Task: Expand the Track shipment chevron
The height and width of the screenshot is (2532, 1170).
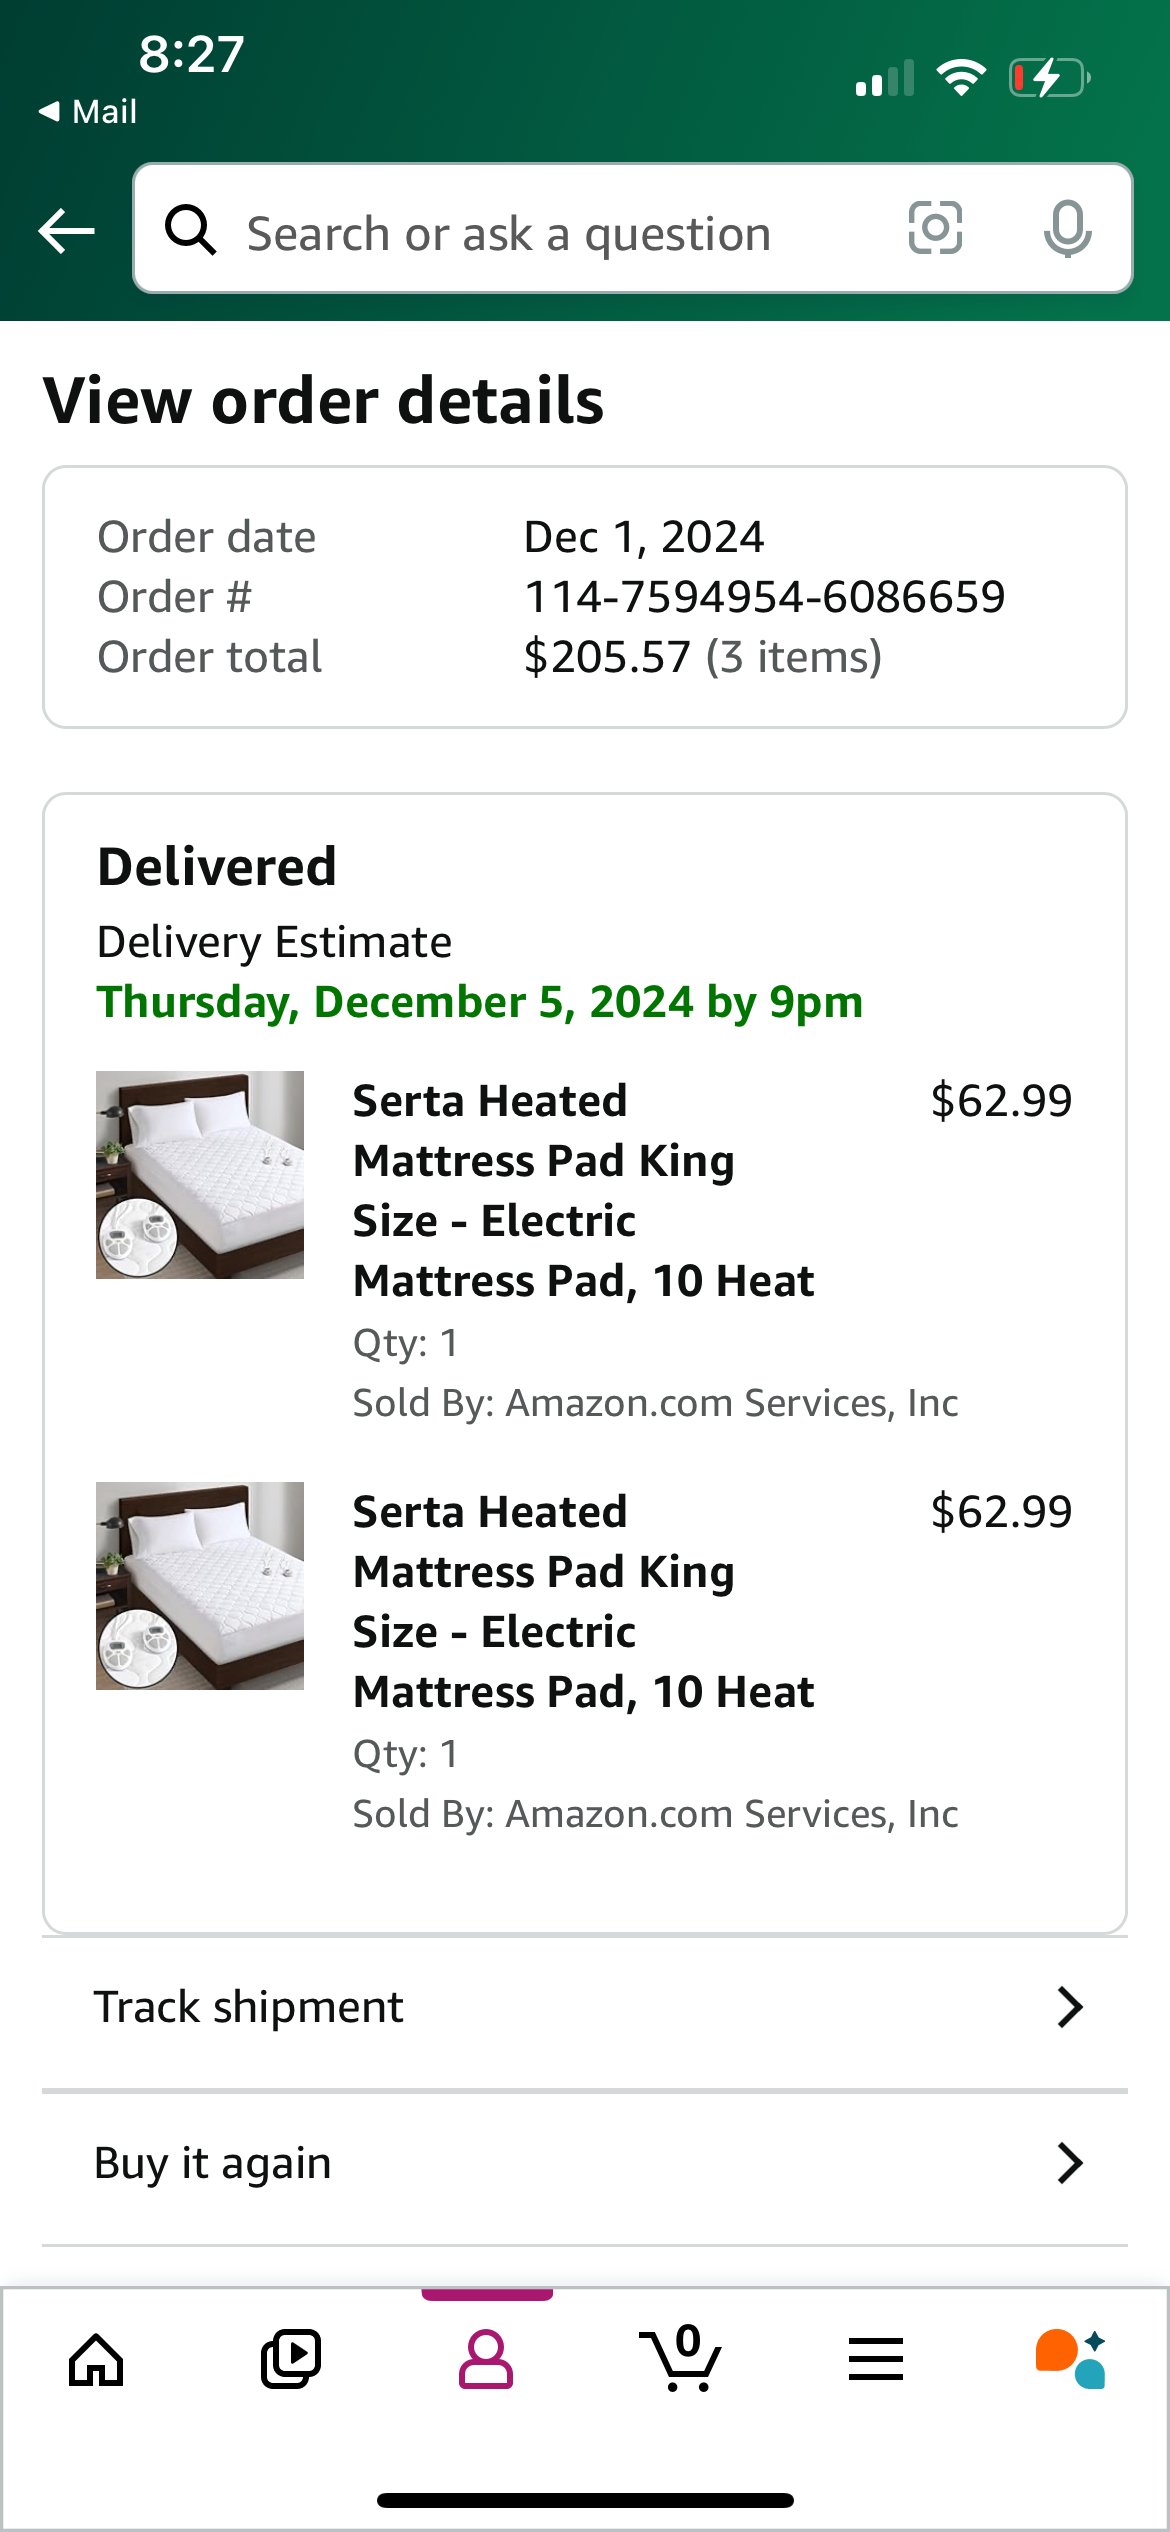Action: pos(1070,2007)
